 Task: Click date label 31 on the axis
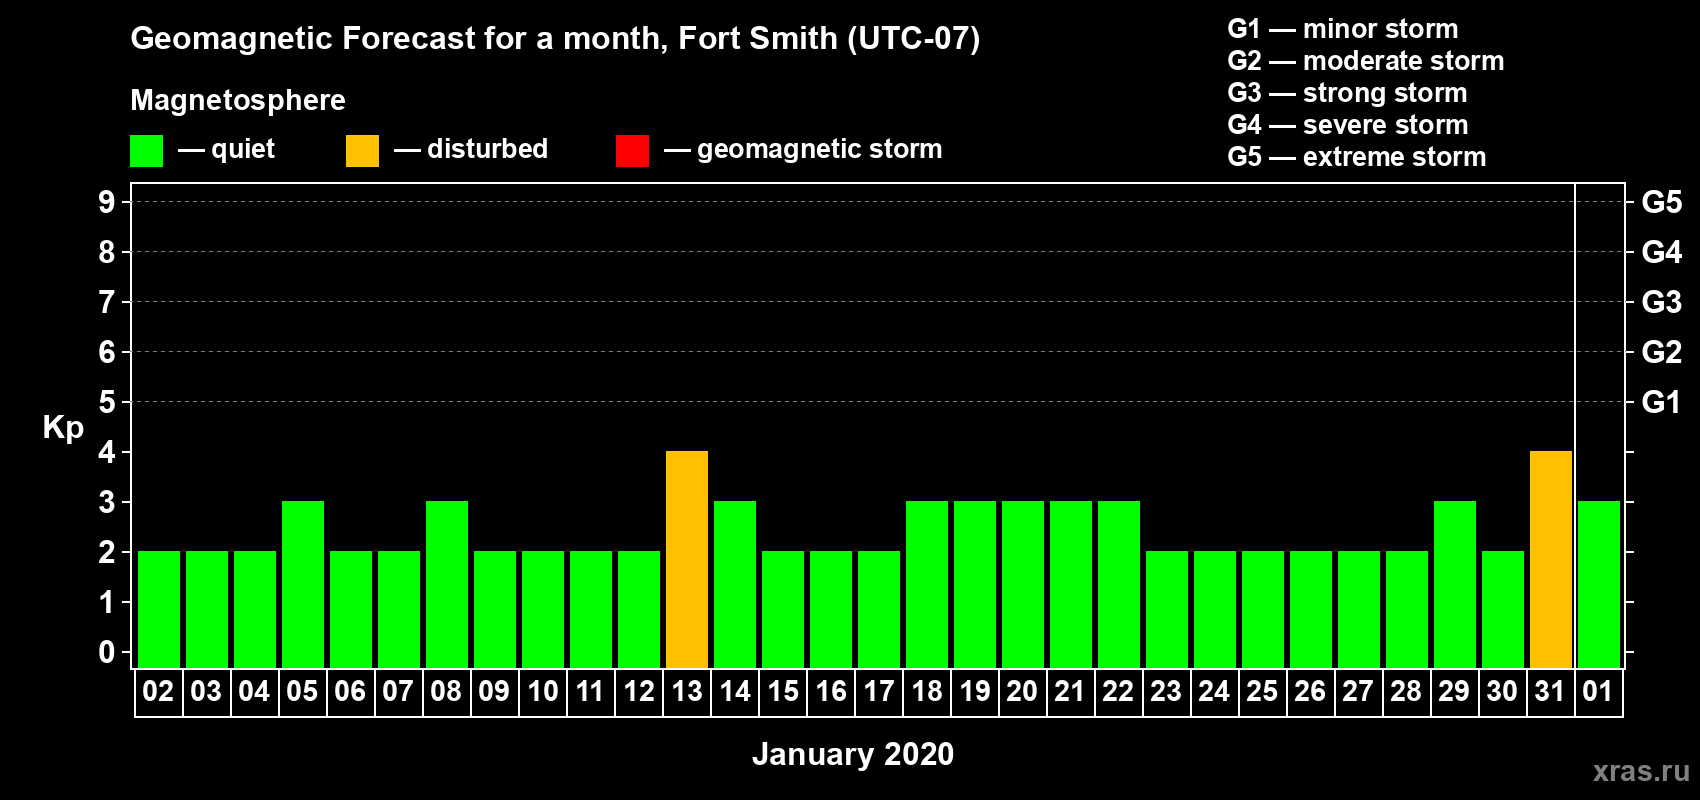click(x=1550, y=691)
